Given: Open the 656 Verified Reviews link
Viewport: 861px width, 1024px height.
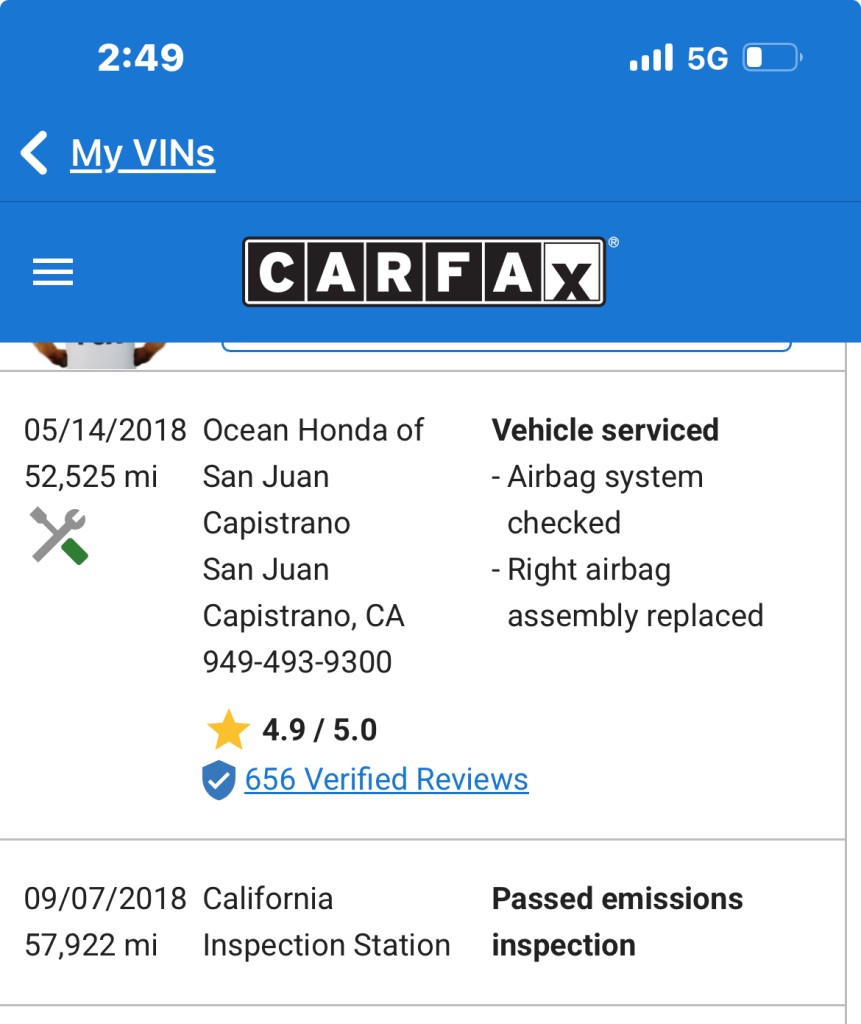Looking at the screenshot, I should (x=386, y=779).
